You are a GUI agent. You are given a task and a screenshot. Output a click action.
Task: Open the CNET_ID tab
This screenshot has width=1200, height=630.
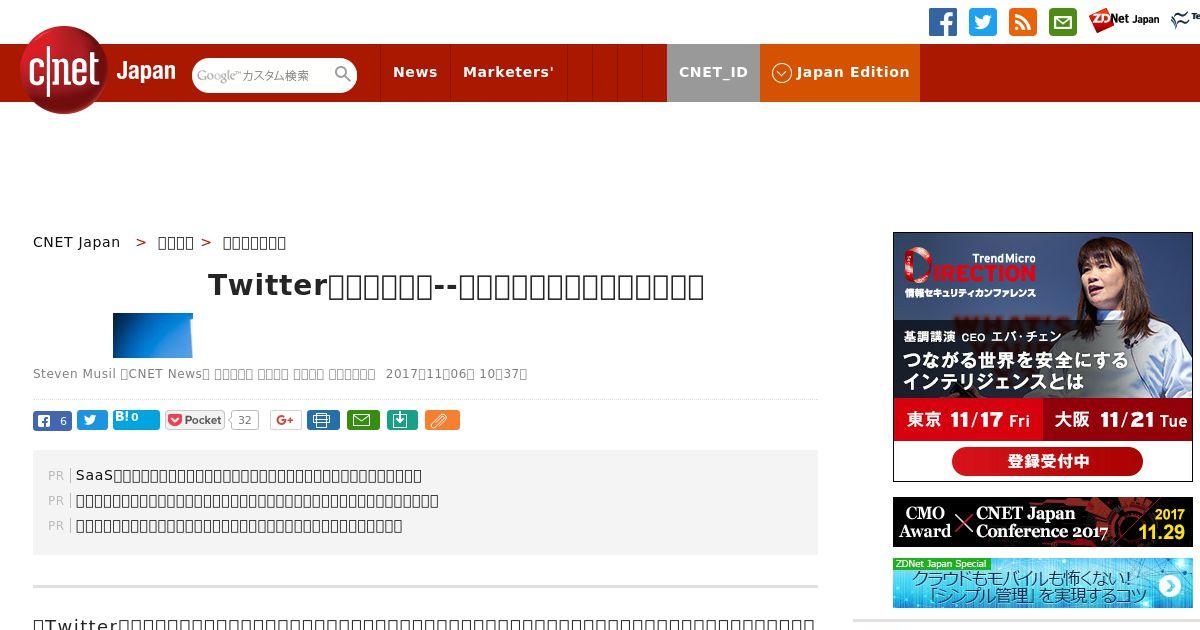pyautogui.click(x=713, y=72)
